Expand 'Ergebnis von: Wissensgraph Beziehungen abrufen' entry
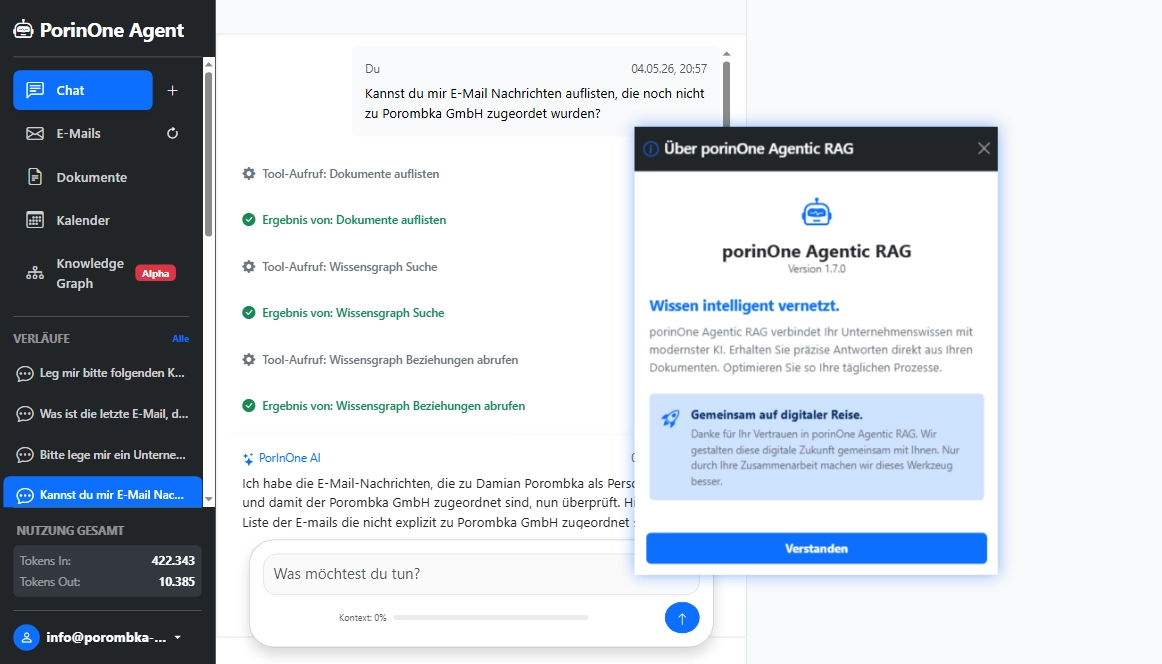Image resolution: width=1162 pixels, height=664 pixels. coord(384,406)
